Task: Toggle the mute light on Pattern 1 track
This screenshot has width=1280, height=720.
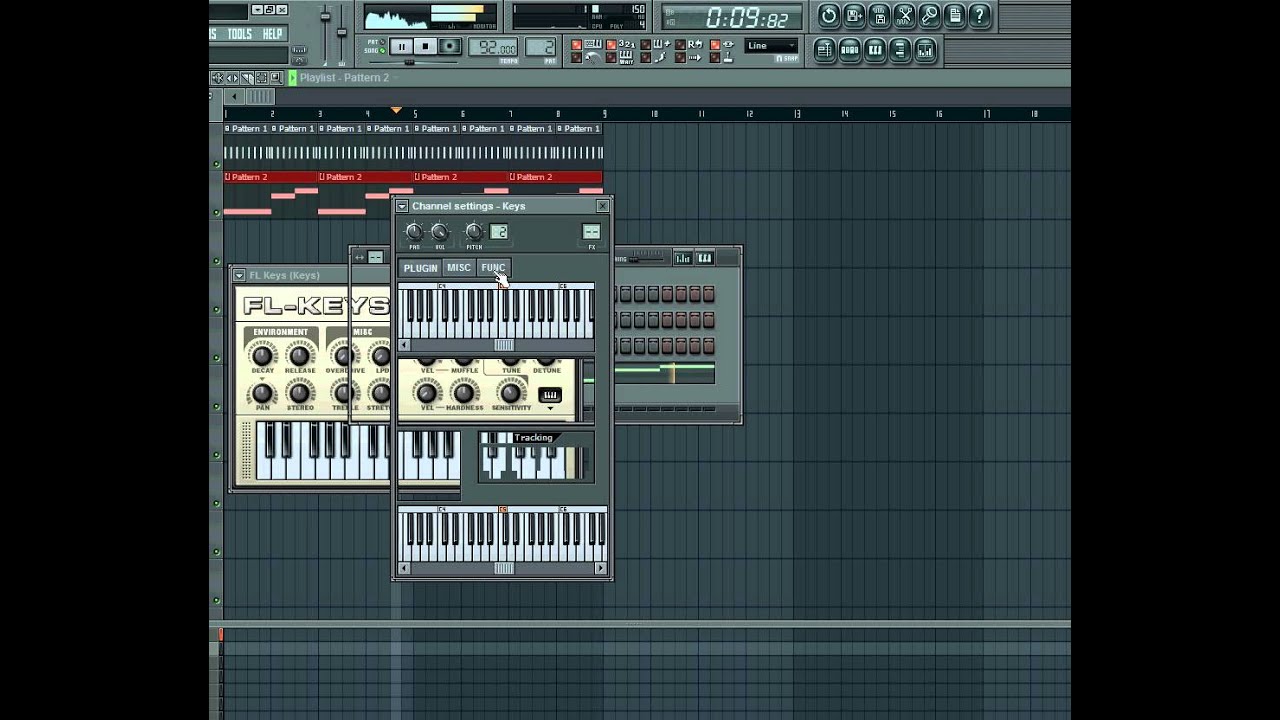Action: click(217, 164)
